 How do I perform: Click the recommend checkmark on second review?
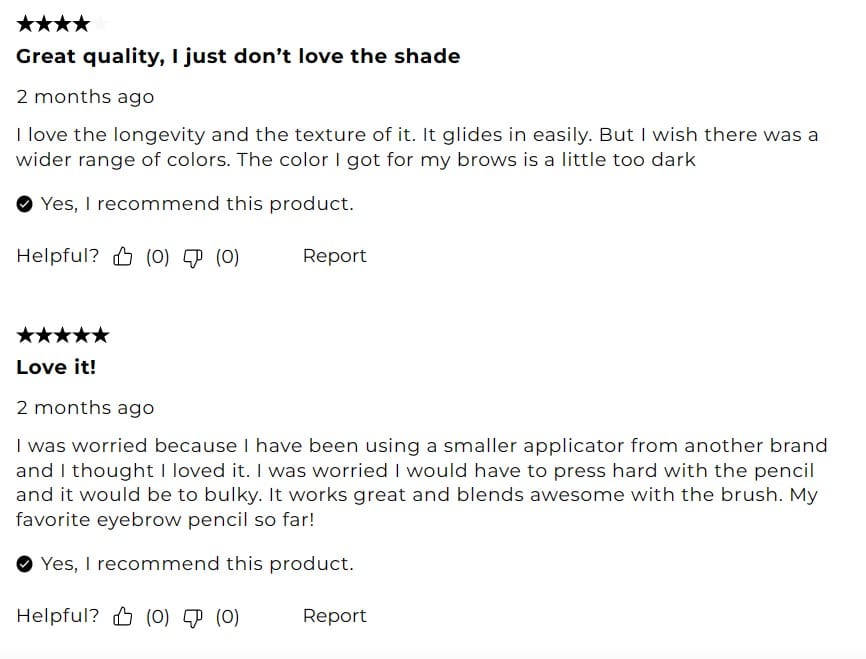coord(25,564)
